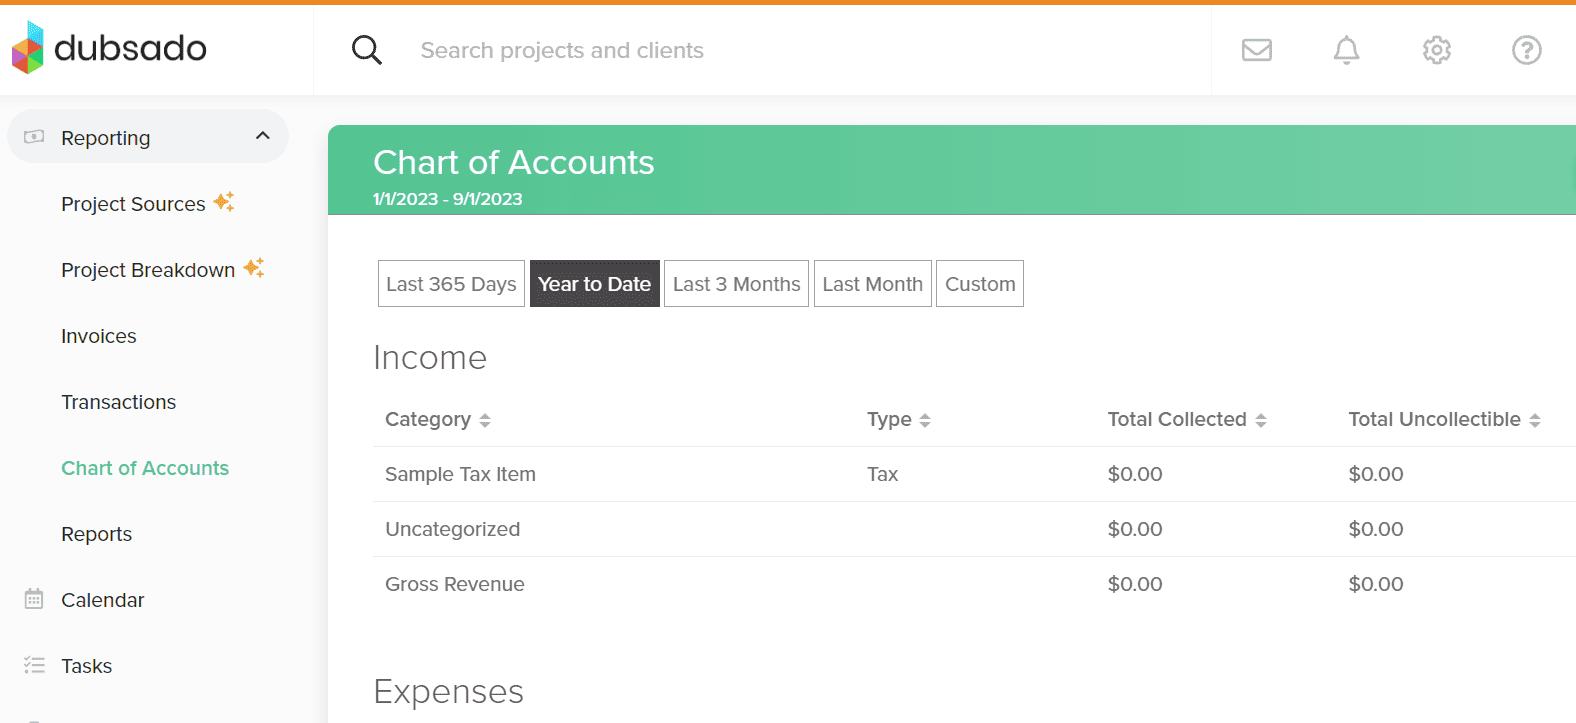Click the Calendar icon in sidebar

click(34, 599)
